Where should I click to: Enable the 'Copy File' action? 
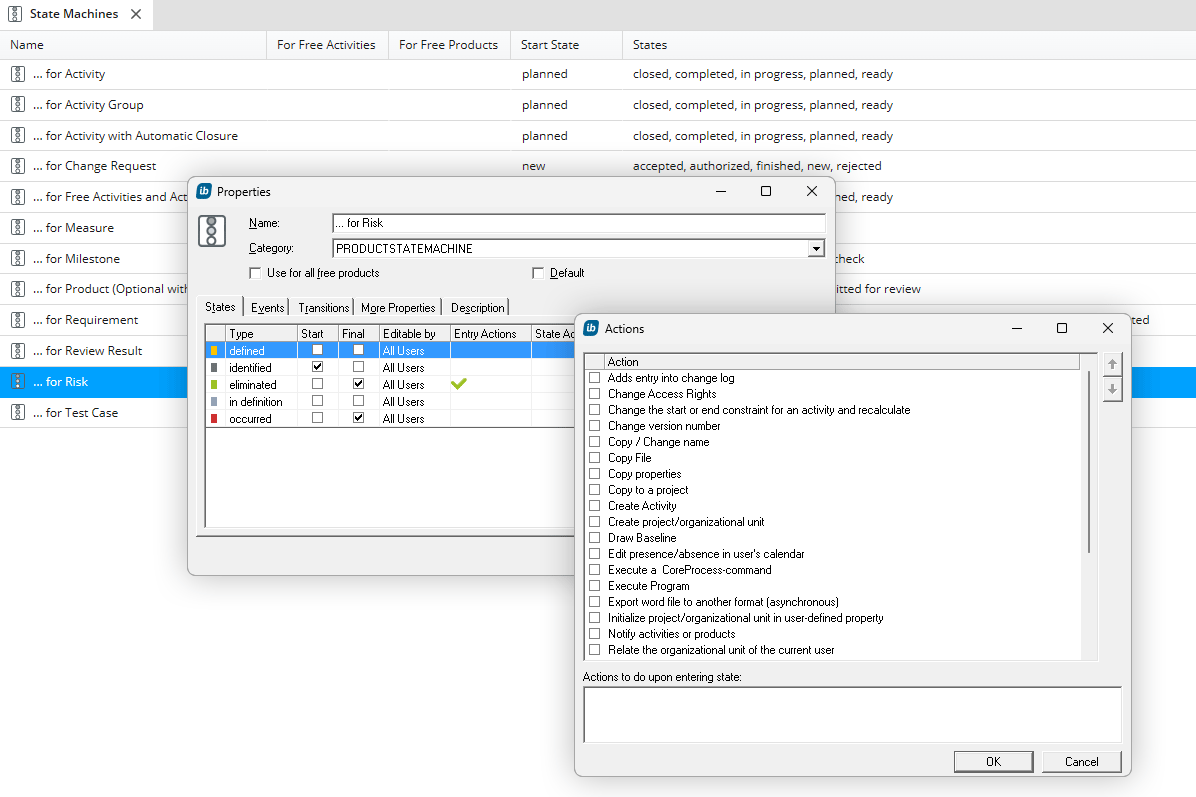(594, 457)
